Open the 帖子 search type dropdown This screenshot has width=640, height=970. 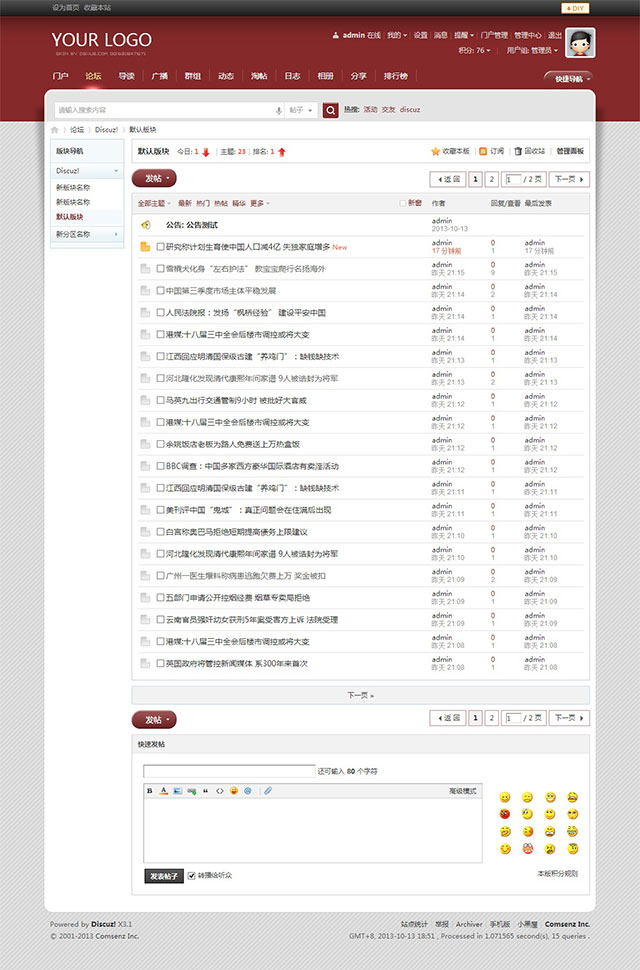click(301, 110)
